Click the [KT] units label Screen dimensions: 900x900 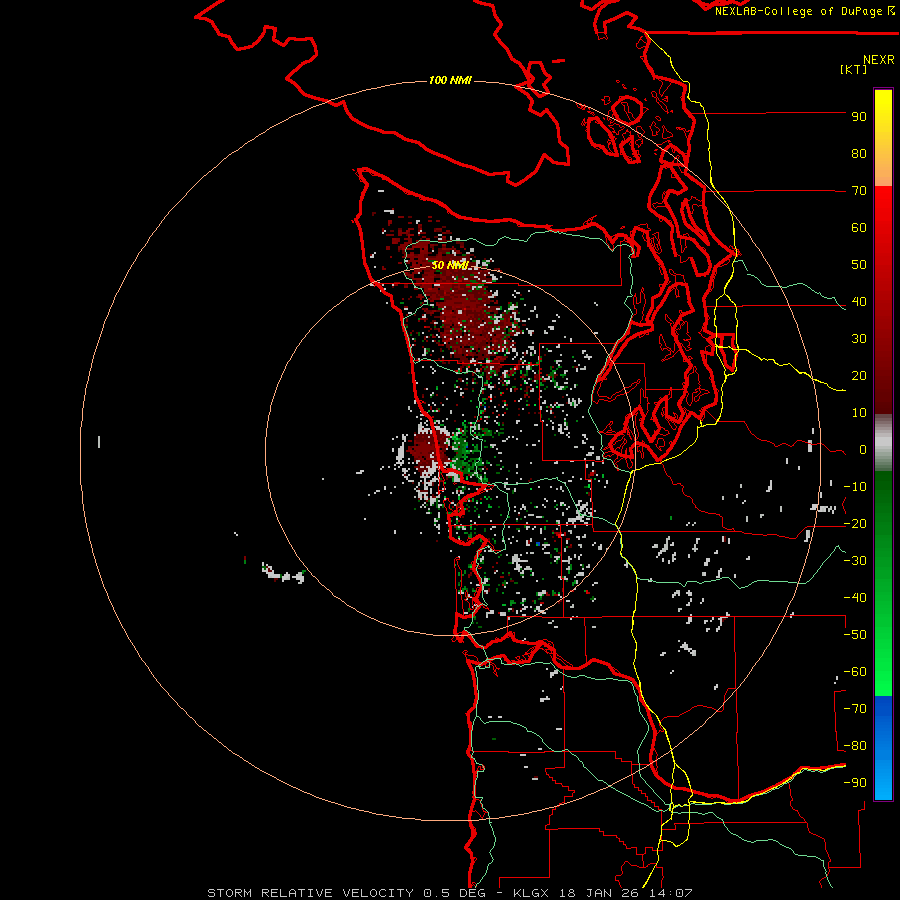853,69
